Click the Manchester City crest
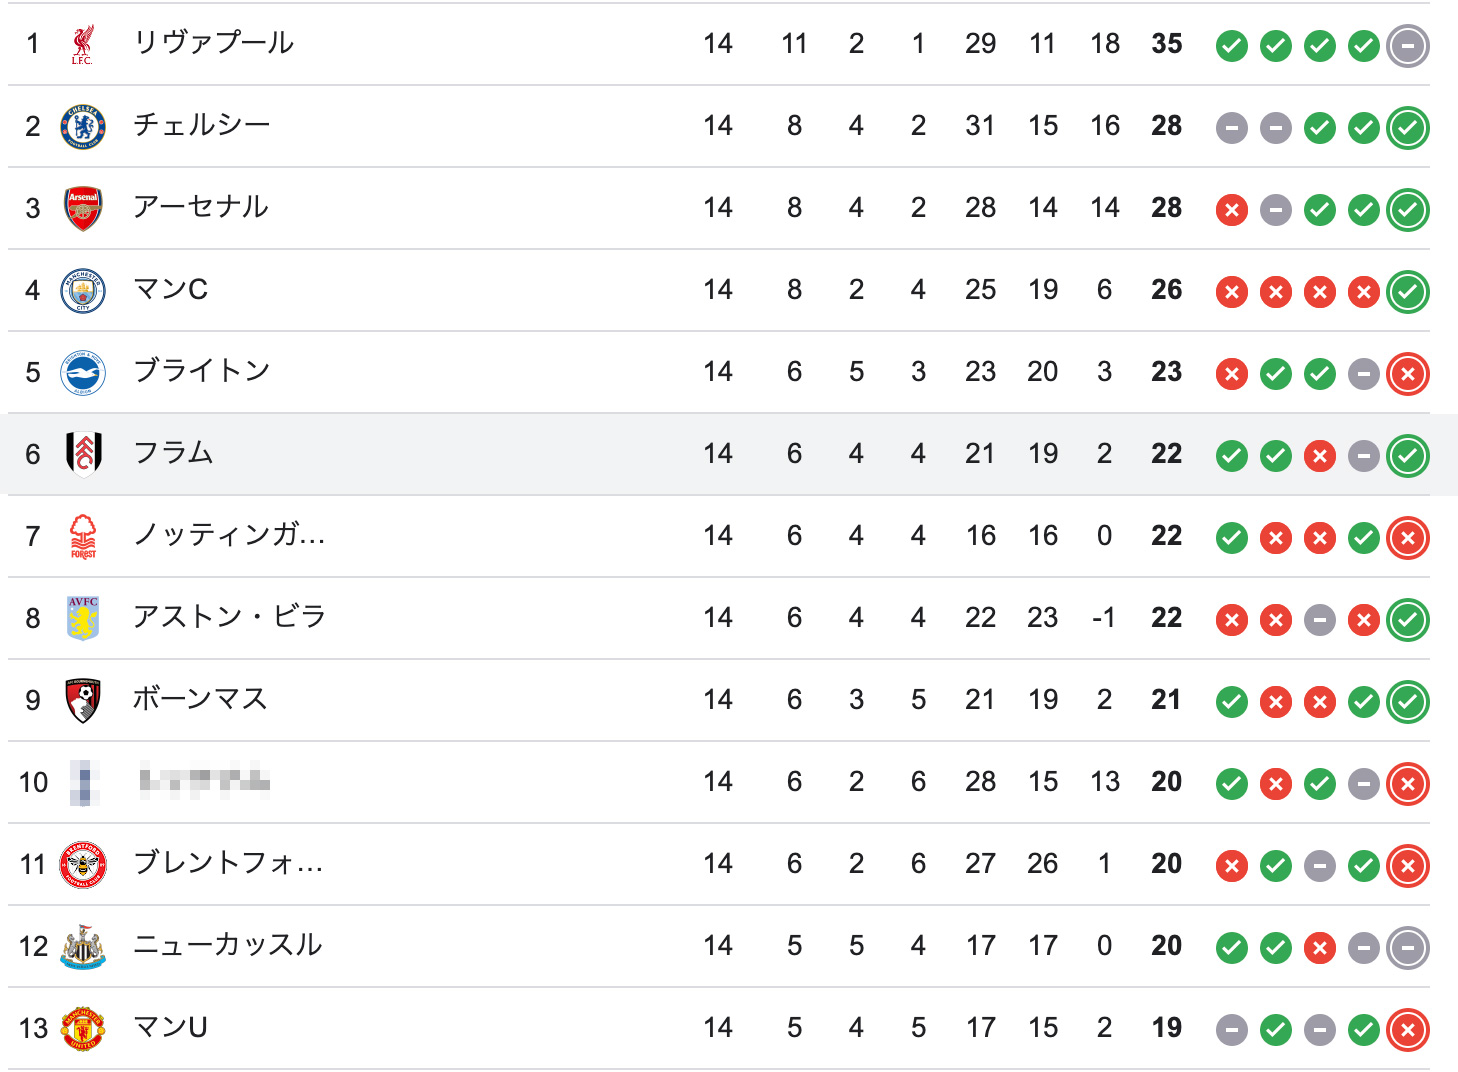Viewport: 1458px width, 1072px height. (83, 290)
